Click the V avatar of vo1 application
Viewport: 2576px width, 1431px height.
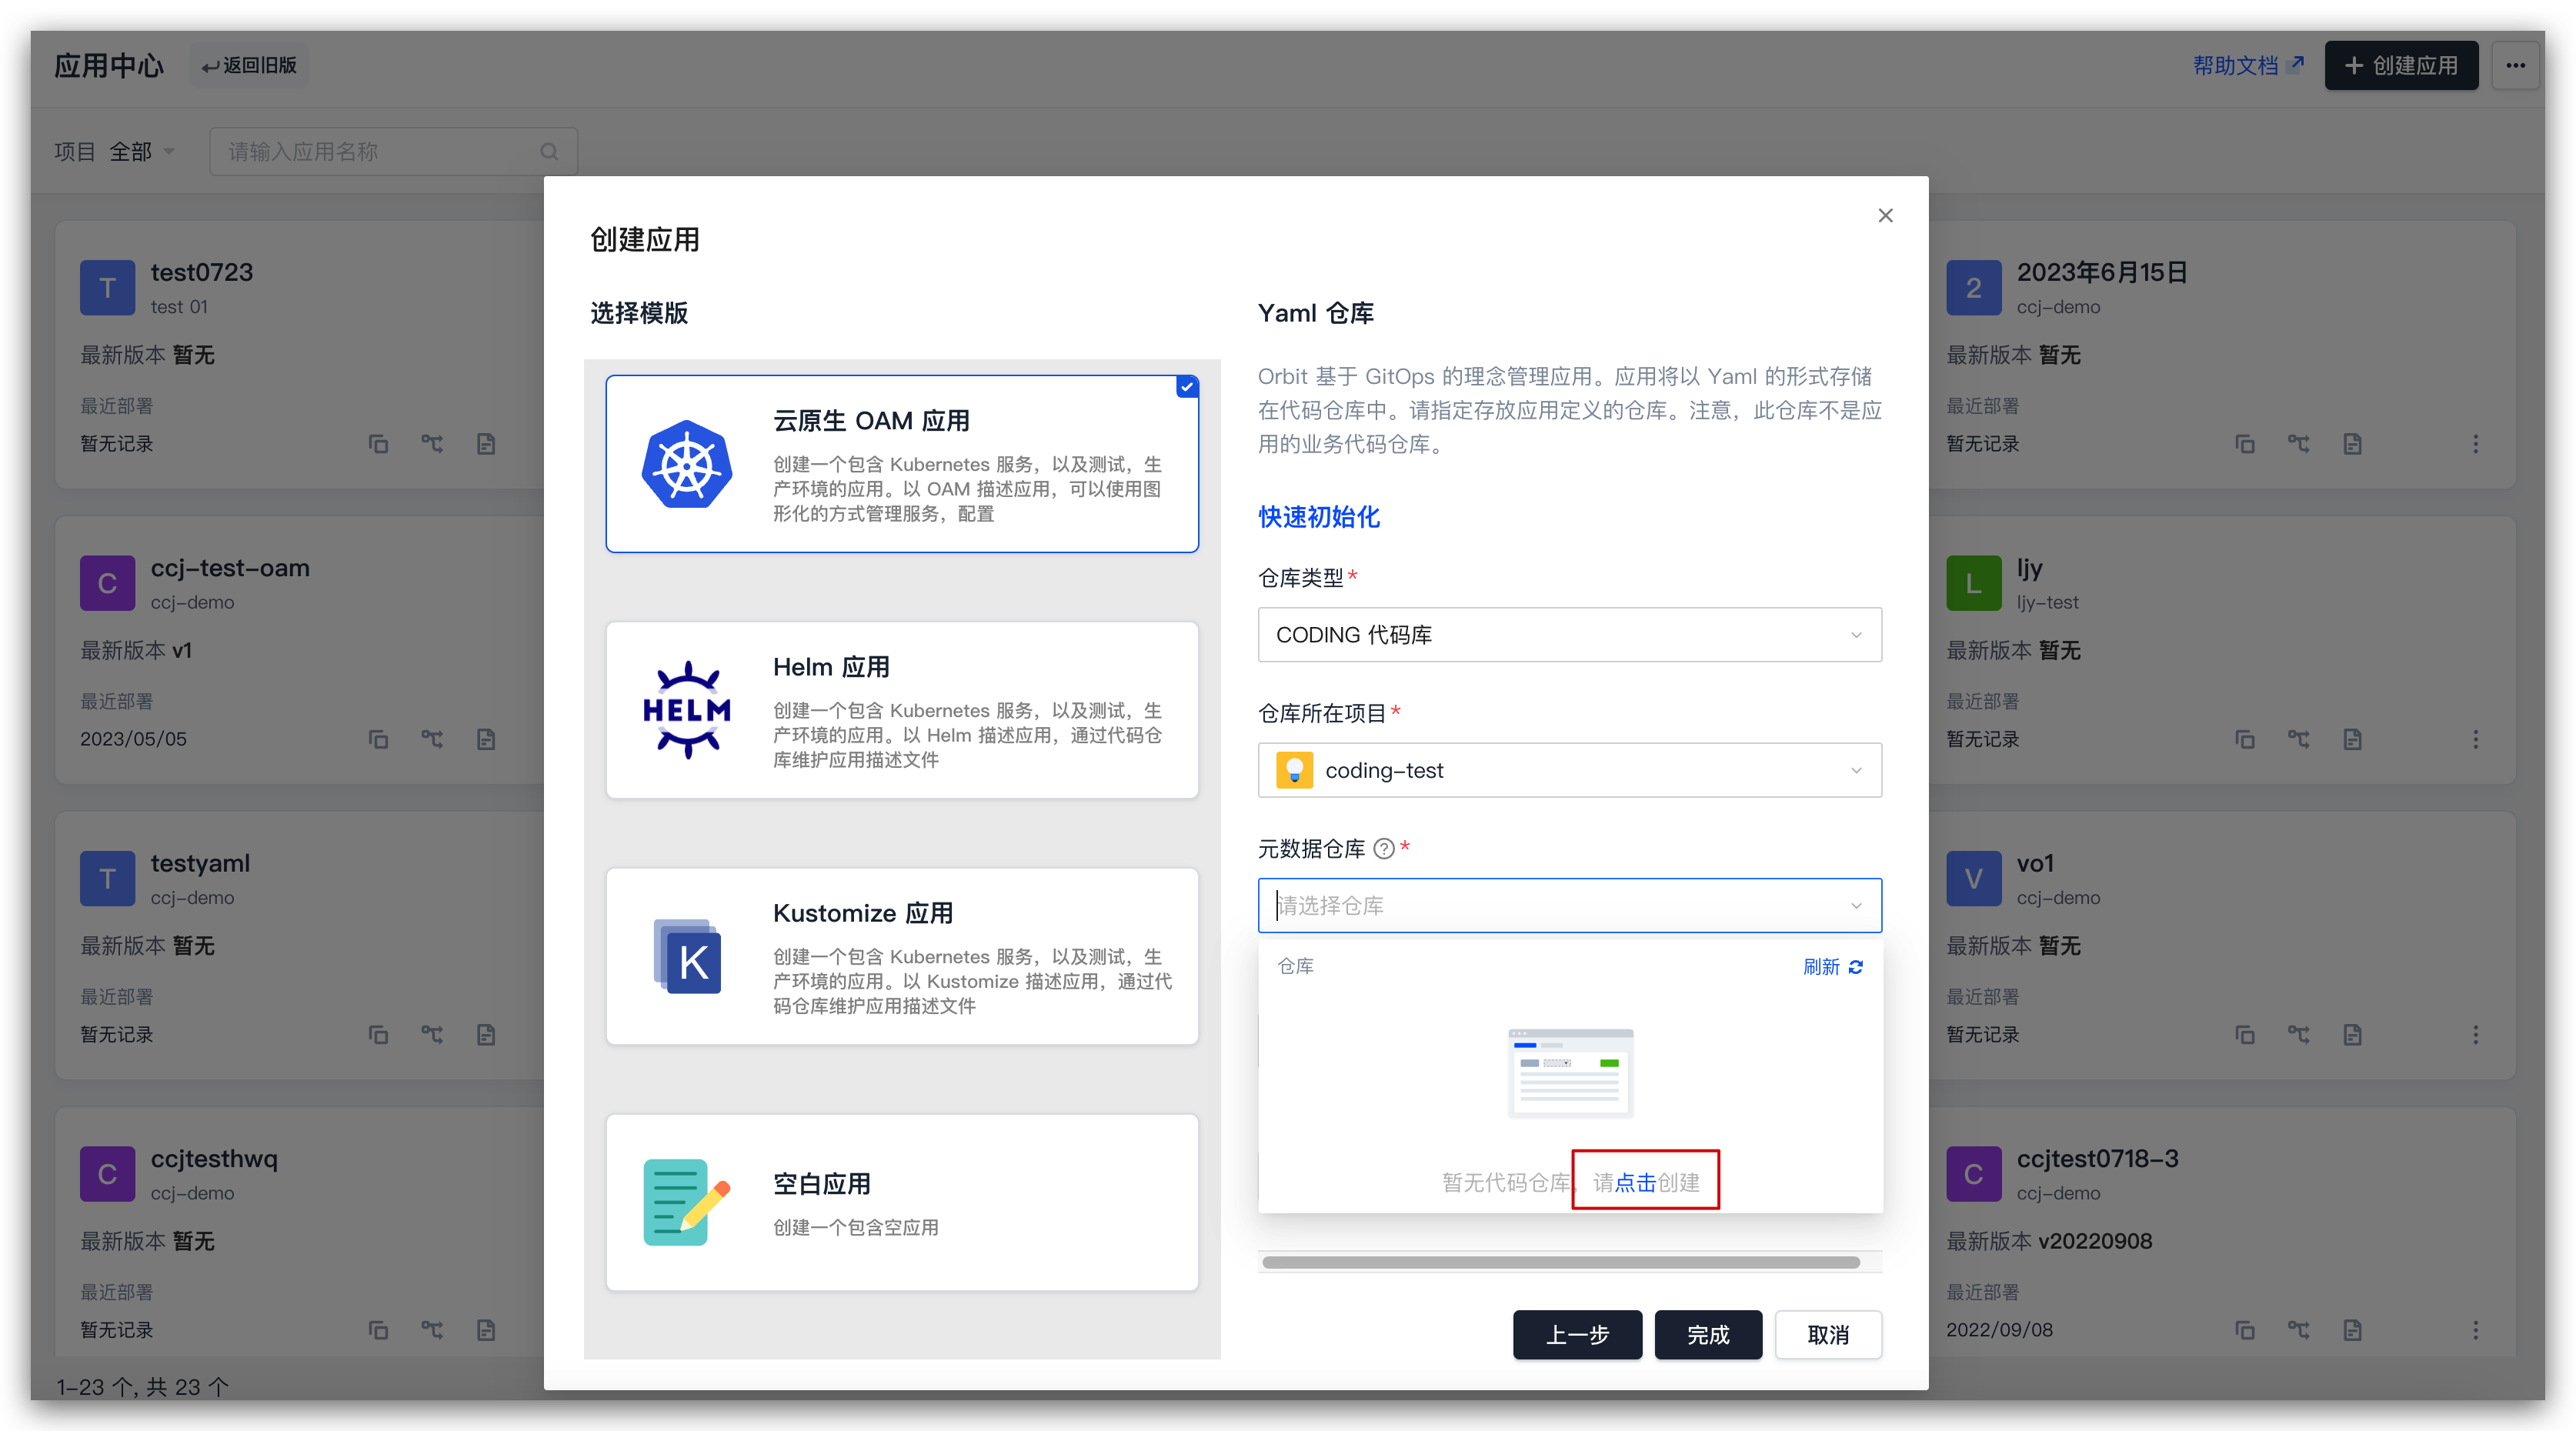[x=1974, y=879]
